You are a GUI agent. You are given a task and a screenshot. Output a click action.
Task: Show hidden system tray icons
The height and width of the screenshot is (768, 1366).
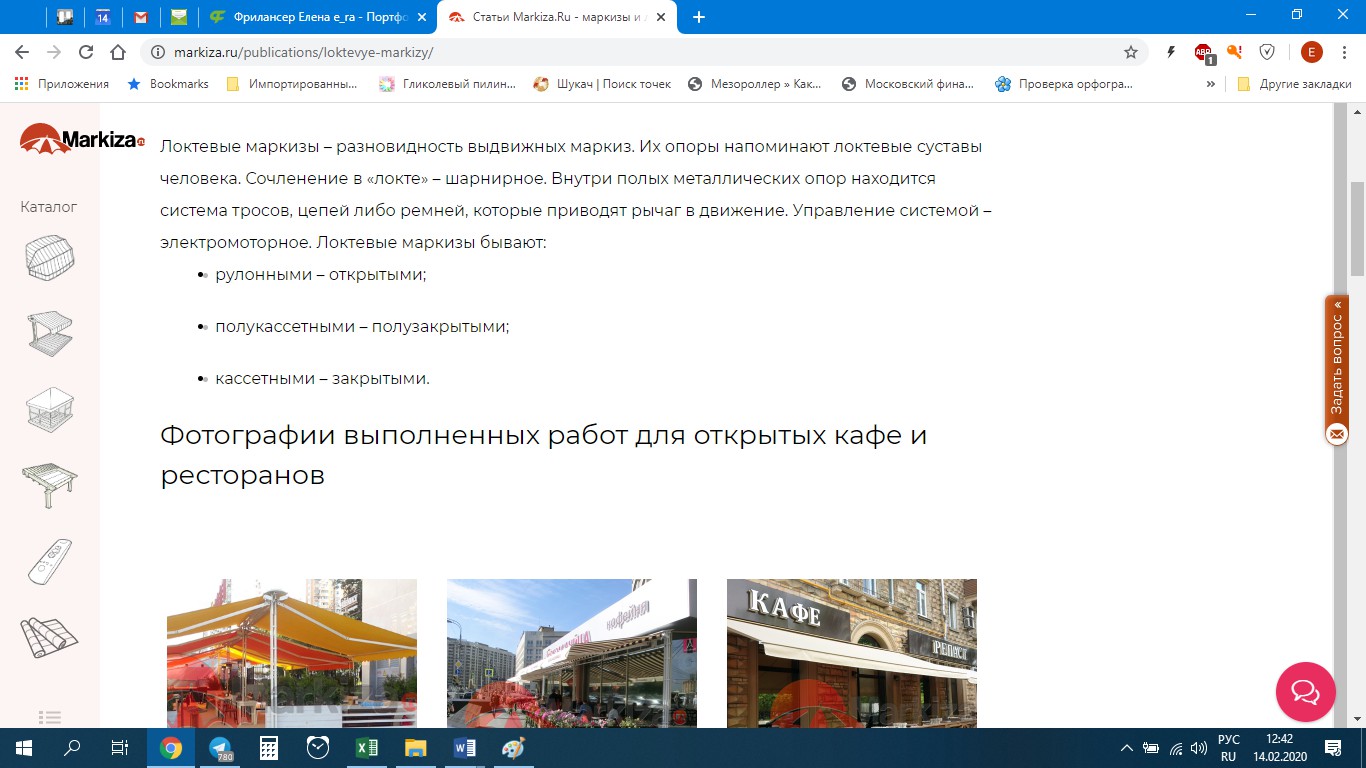(x=1127, y=748)
